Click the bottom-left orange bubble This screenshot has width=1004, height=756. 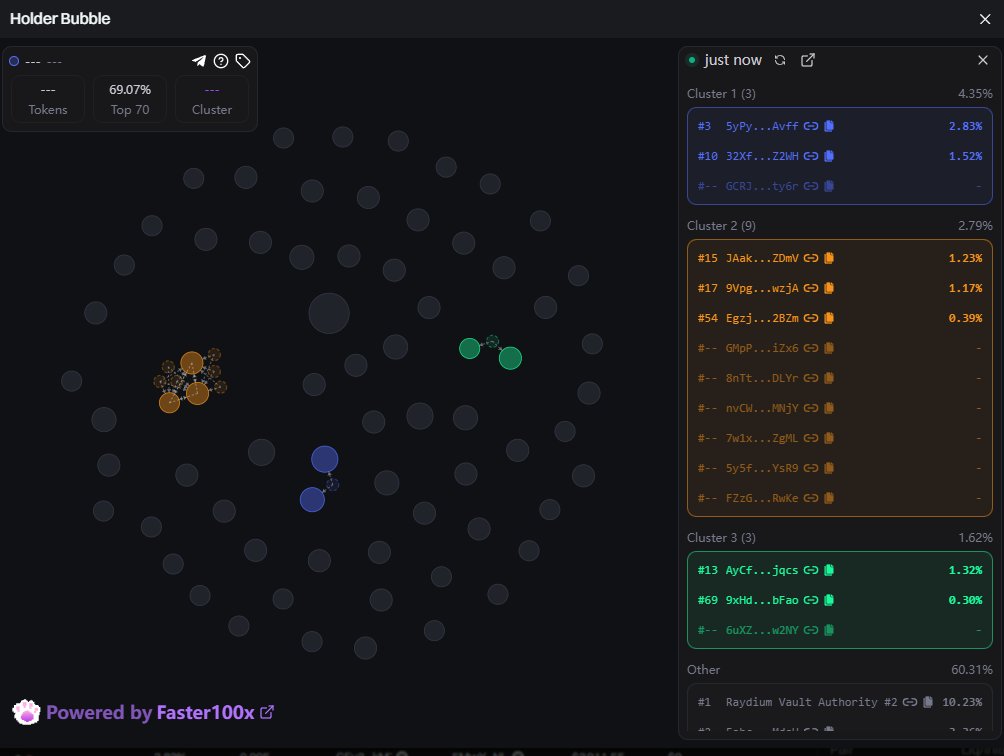pos(169,403)
